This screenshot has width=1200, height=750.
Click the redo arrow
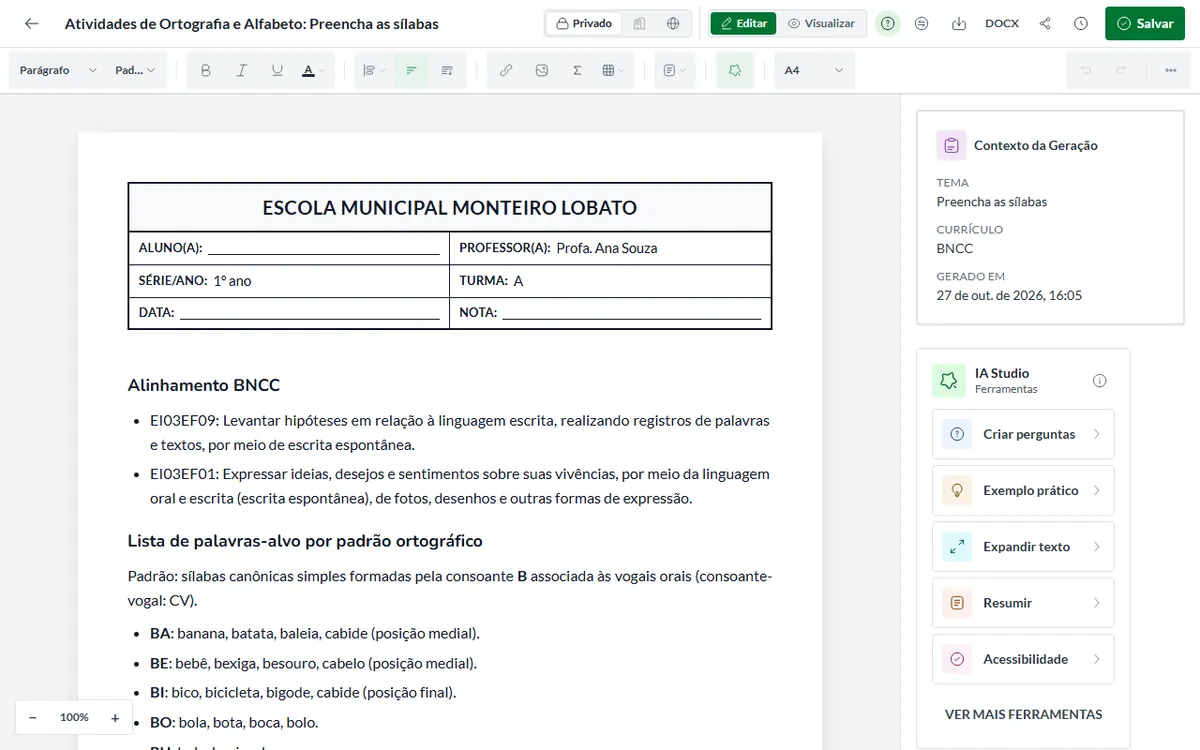pyautogui.click(x=1121, y=70)
